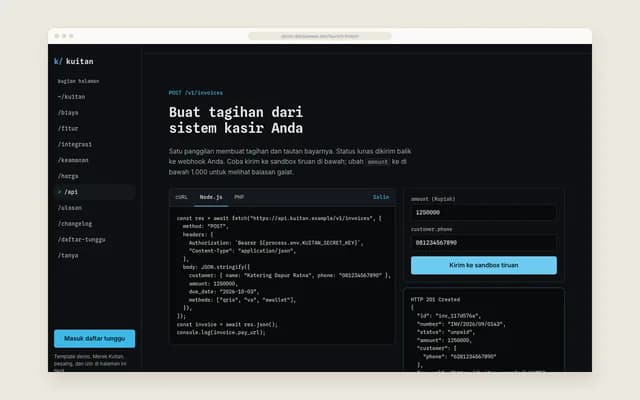Open the /fitur sidebar link

click(x=68, y=129)
